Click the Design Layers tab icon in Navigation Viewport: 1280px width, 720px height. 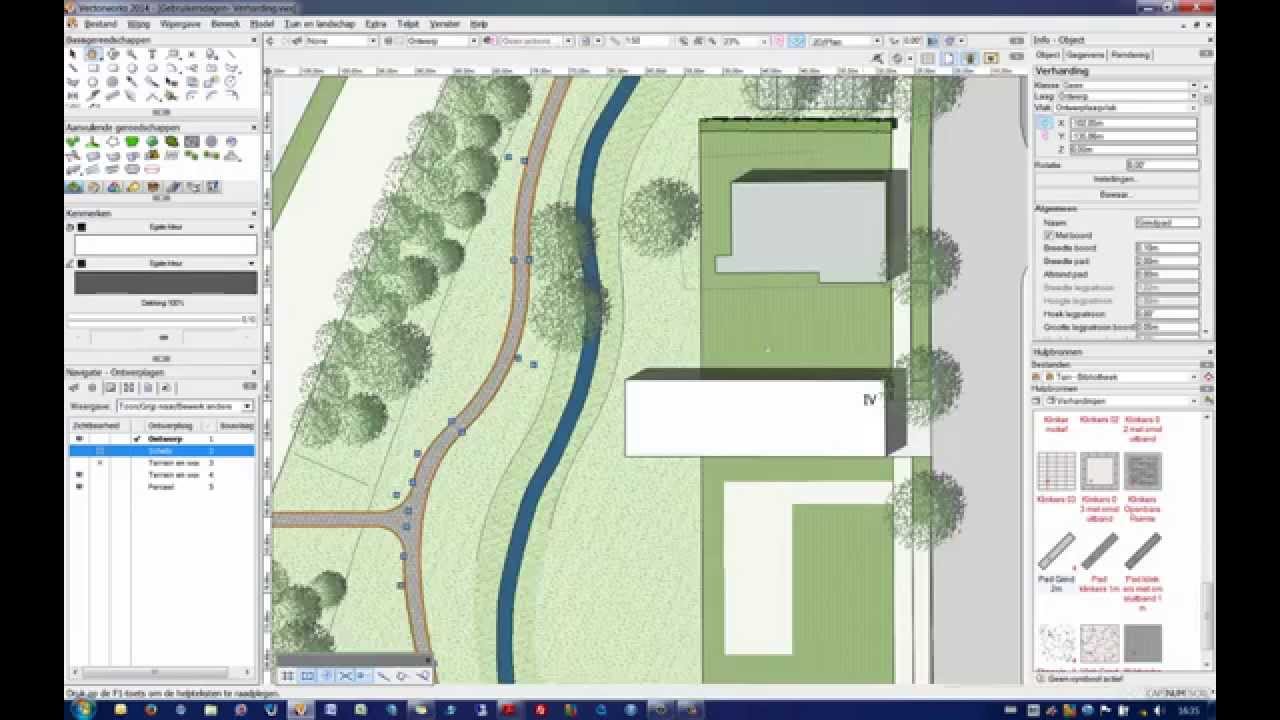92,387
